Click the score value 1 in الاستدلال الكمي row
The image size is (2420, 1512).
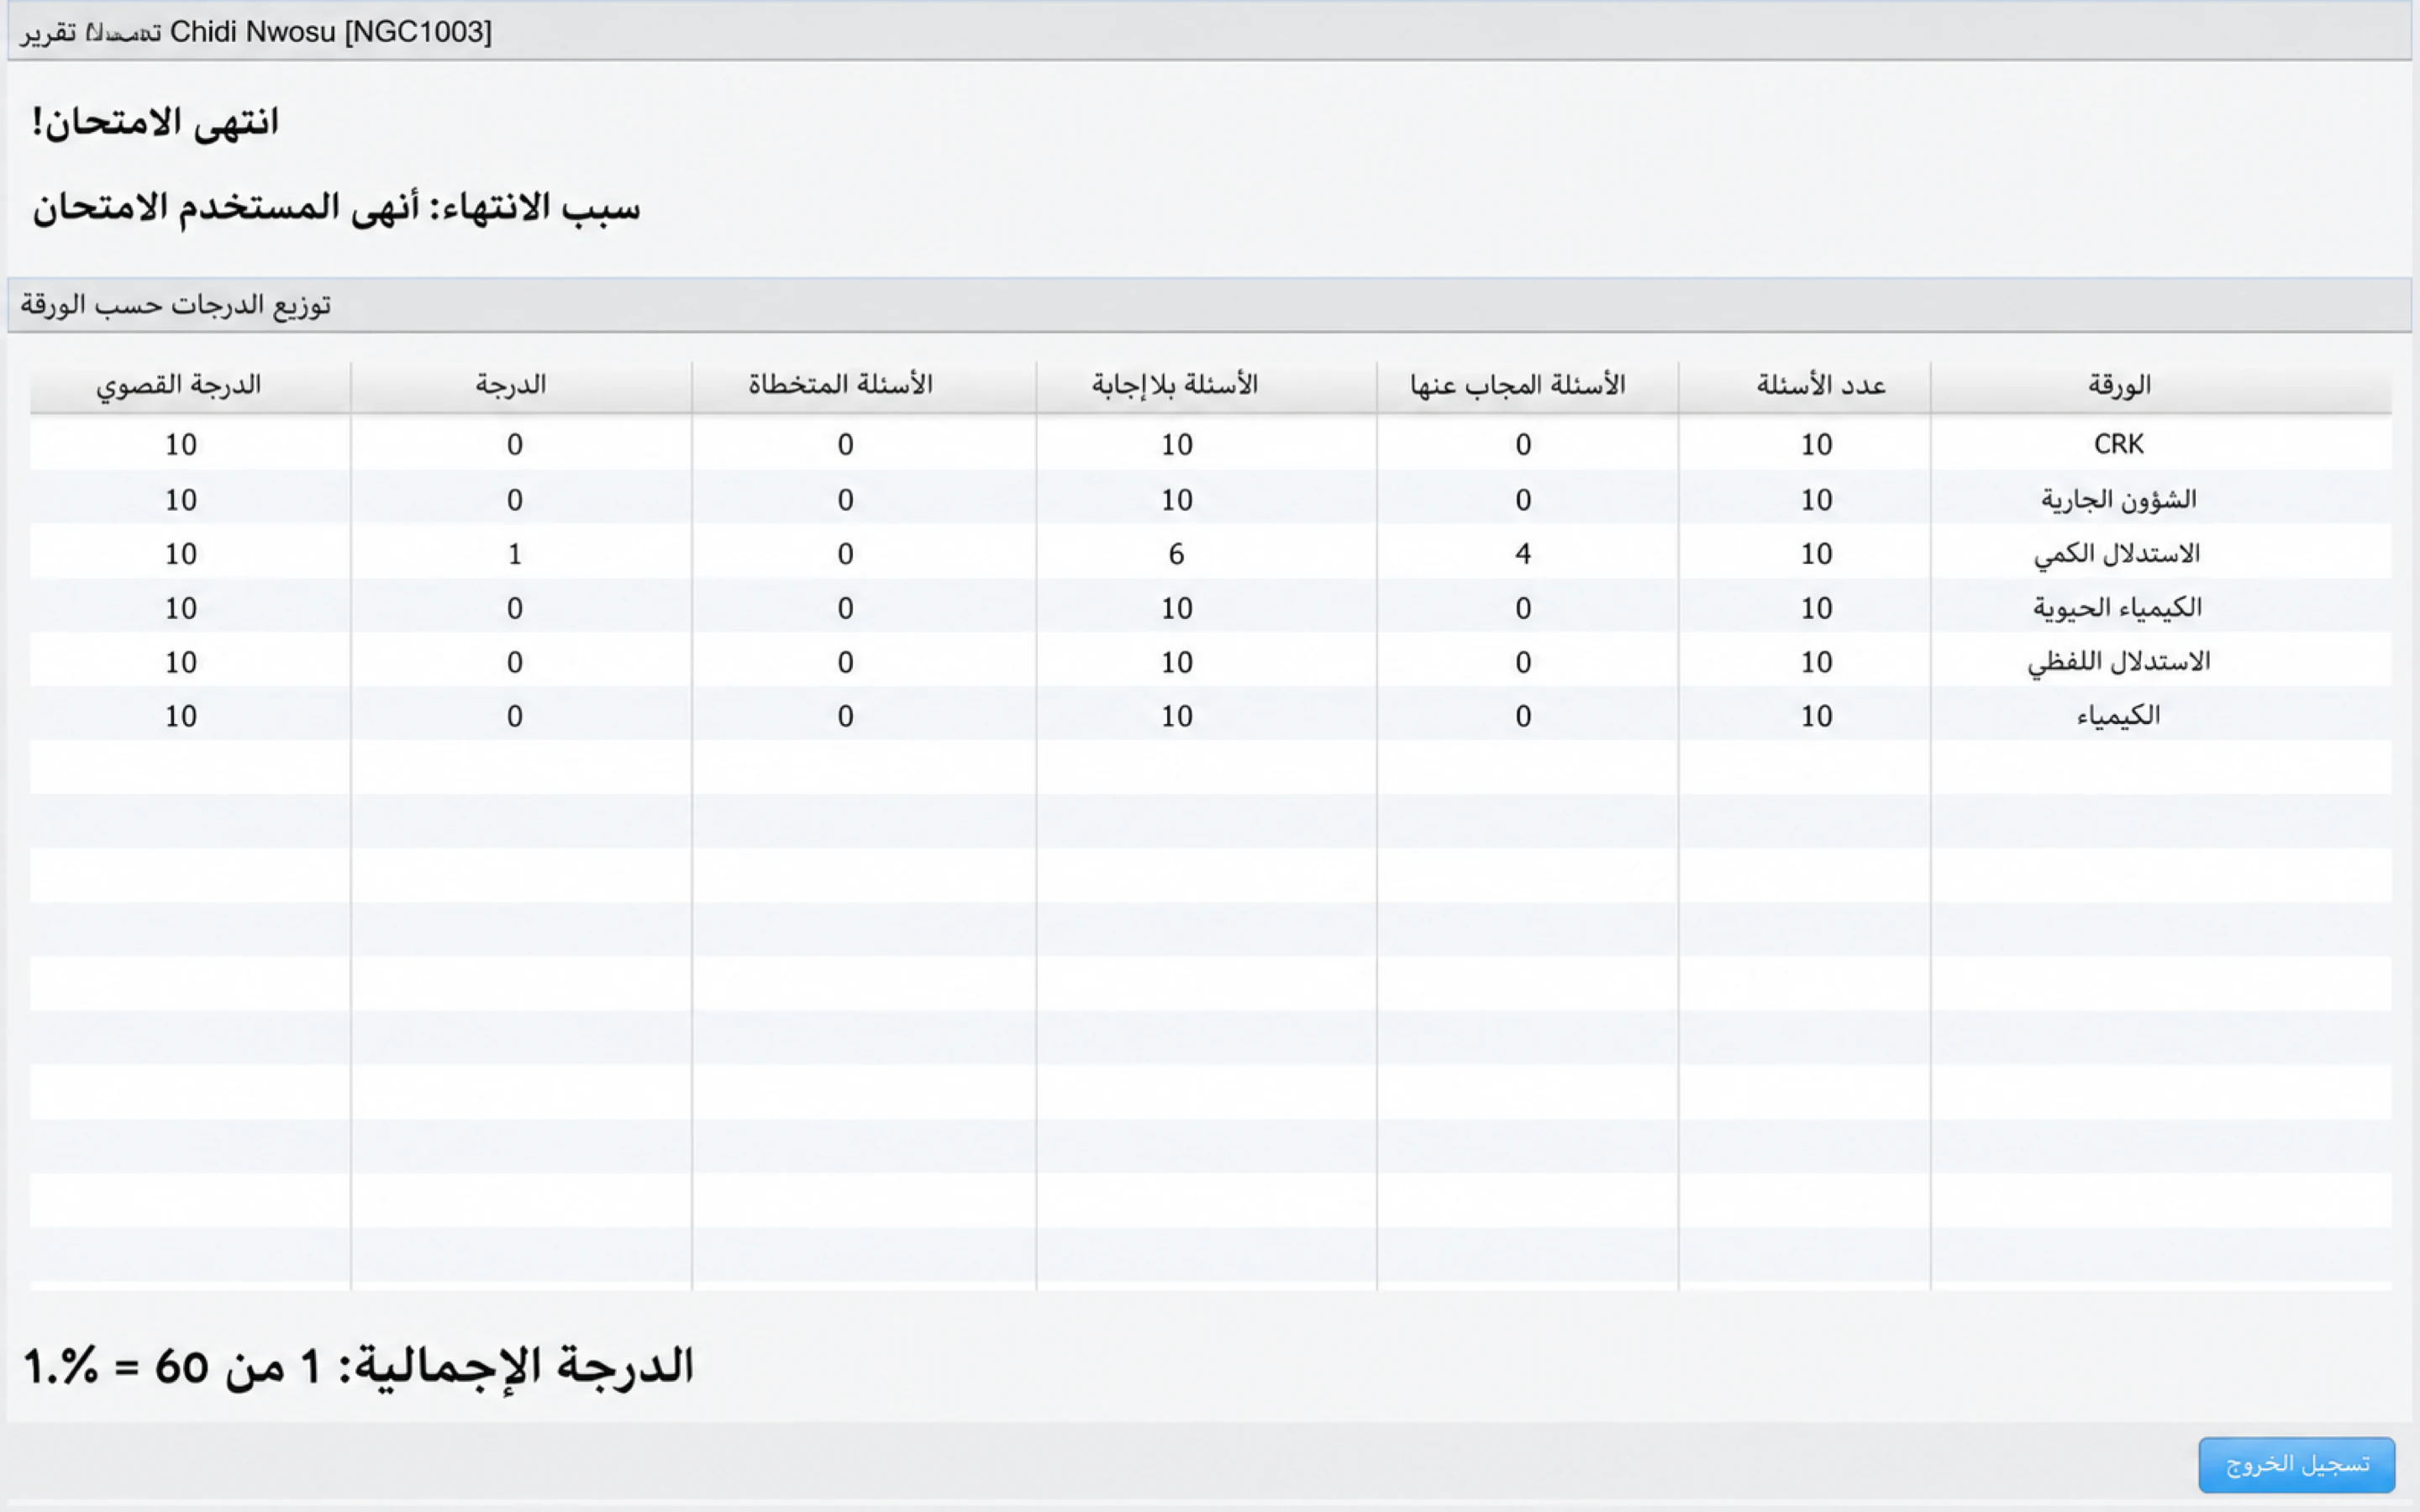pos(515,554)
